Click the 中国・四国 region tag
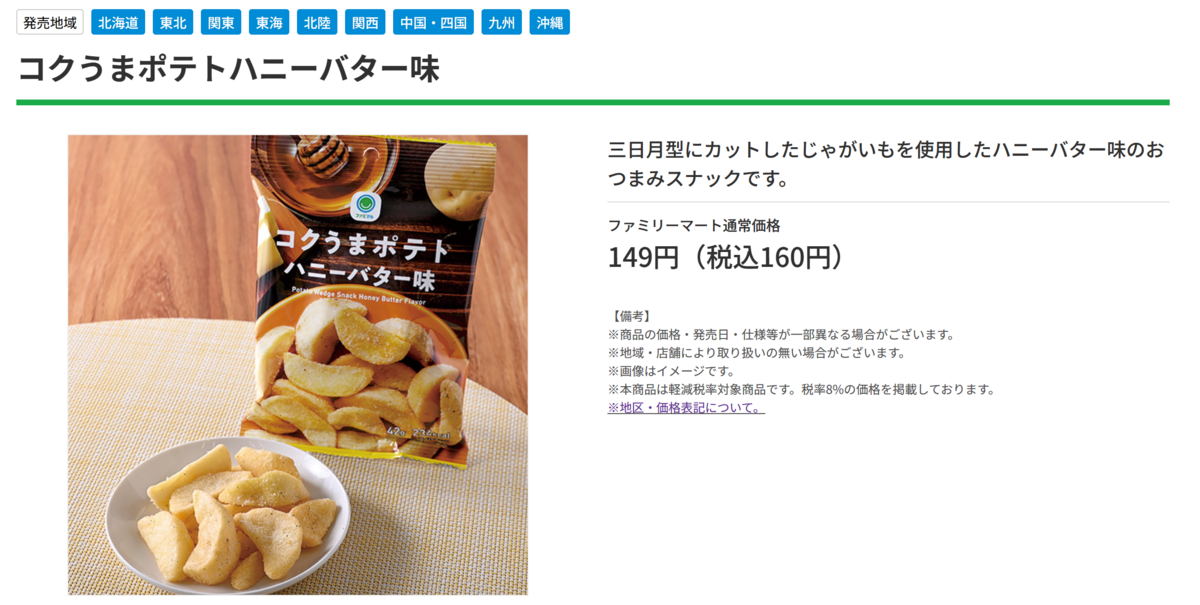The width and height of the screenshot is (1200, 605). [433, 22]
